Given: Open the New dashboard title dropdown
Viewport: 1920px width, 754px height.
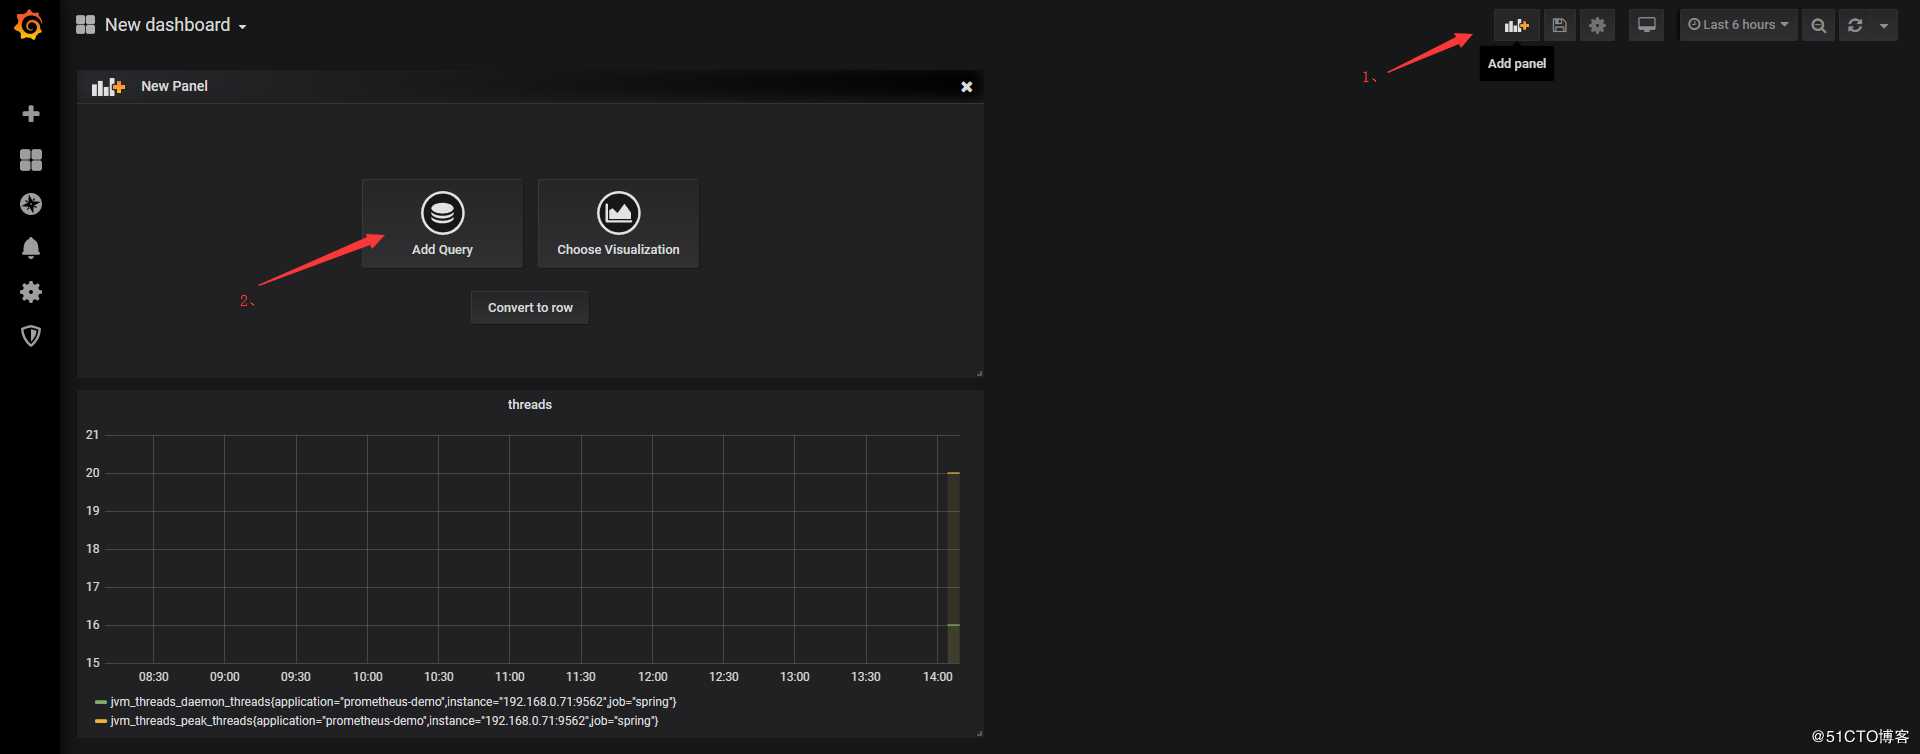Looking at the screenshot, I should [161, 25].
